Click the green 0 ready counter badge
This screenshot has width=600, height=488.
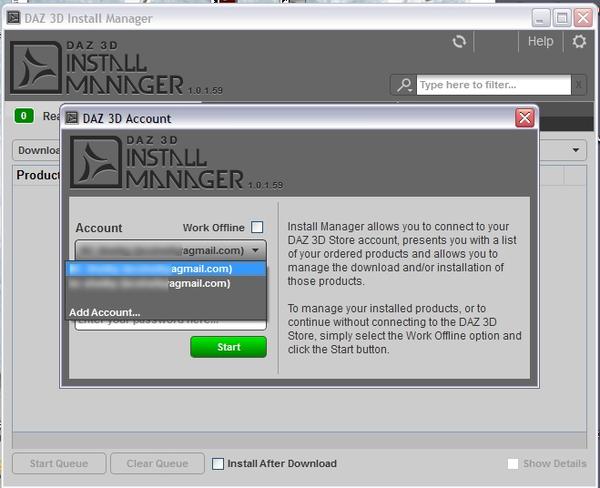24,116
